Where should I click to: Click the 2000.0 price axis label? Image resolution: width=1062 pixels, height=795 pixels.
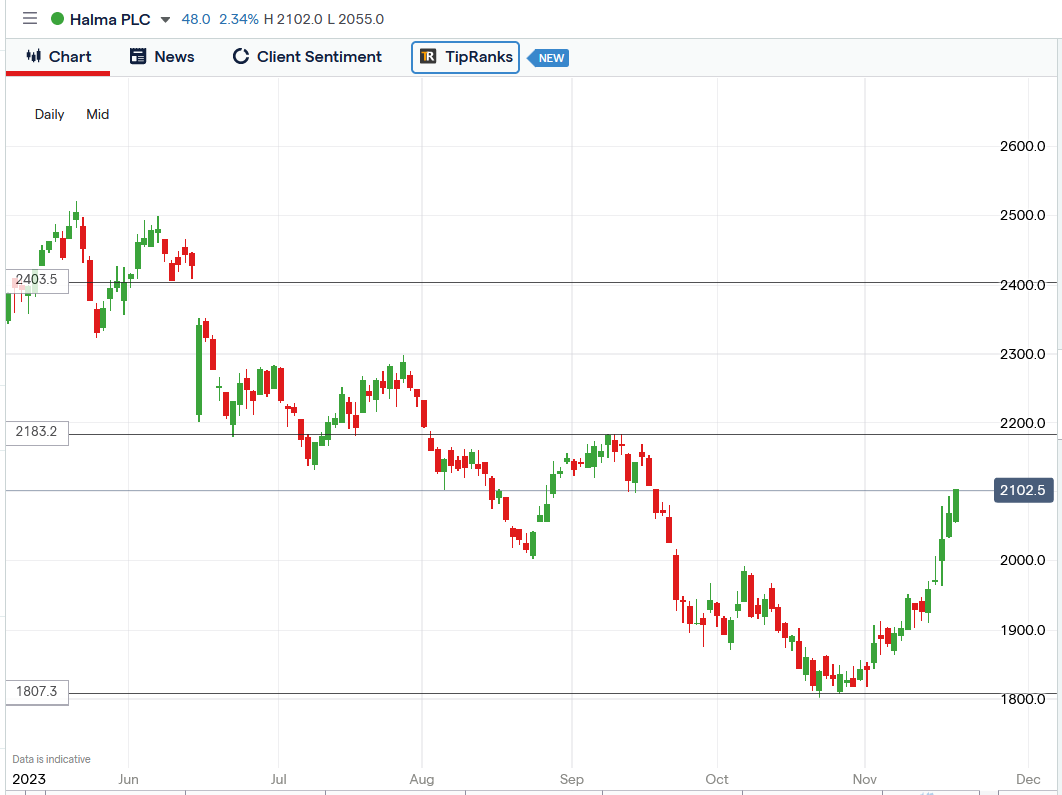1023,560
